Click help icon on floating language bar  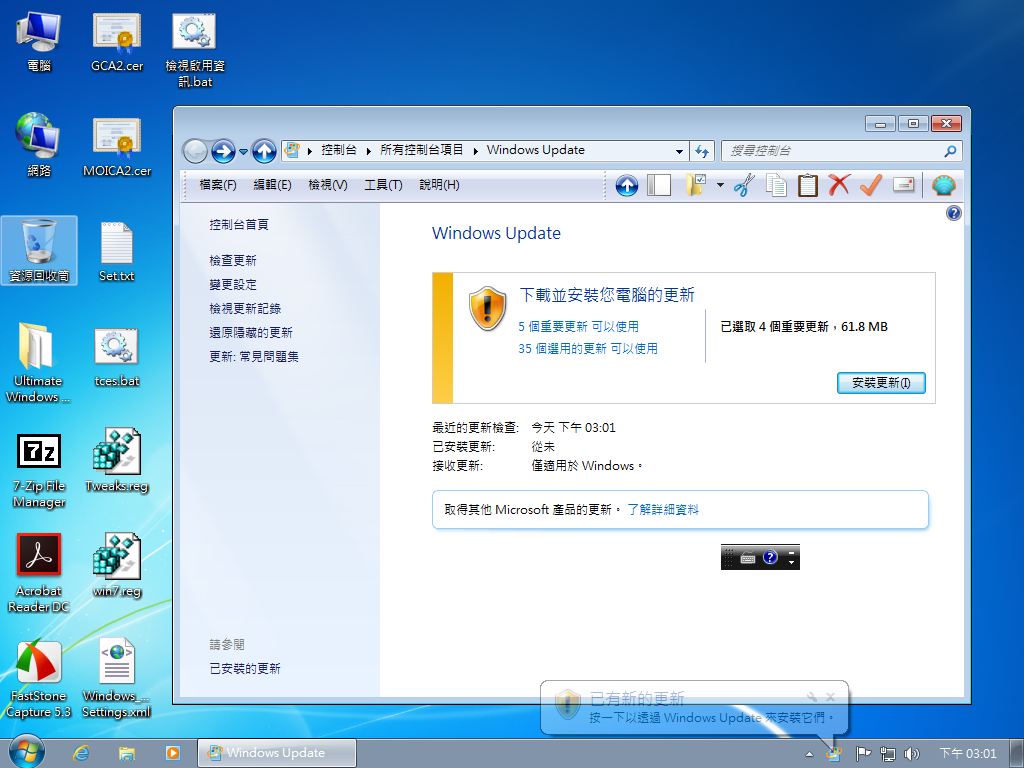(771, 557)
